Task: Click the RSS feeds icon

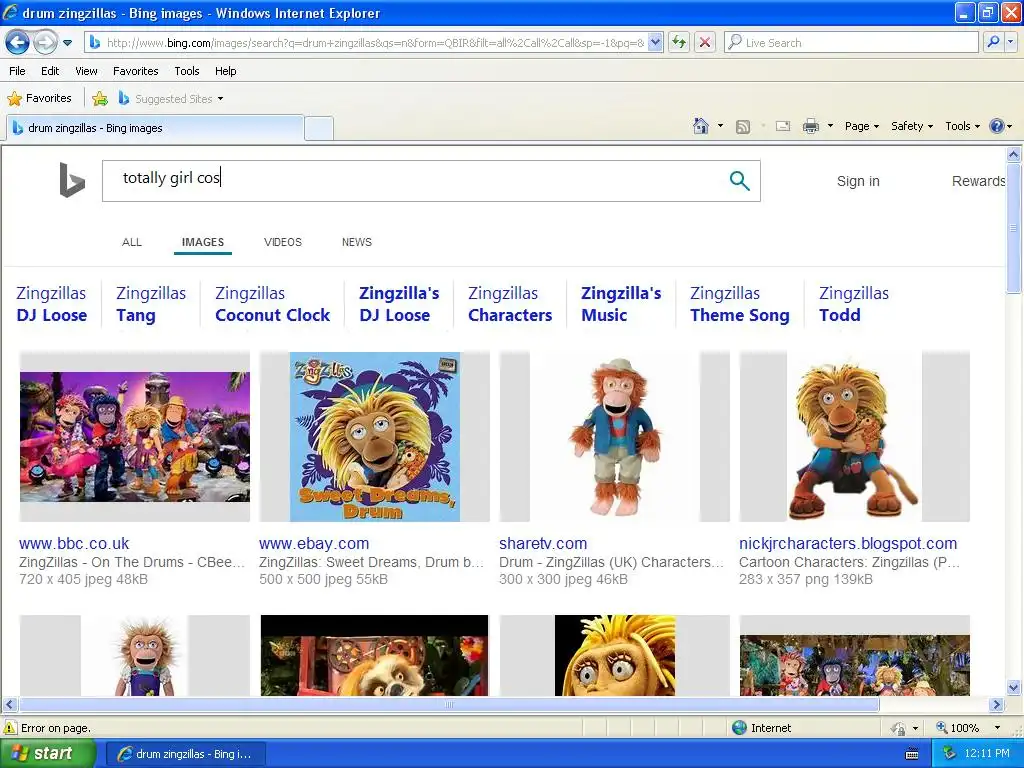Action: click(x=743, y=127)
